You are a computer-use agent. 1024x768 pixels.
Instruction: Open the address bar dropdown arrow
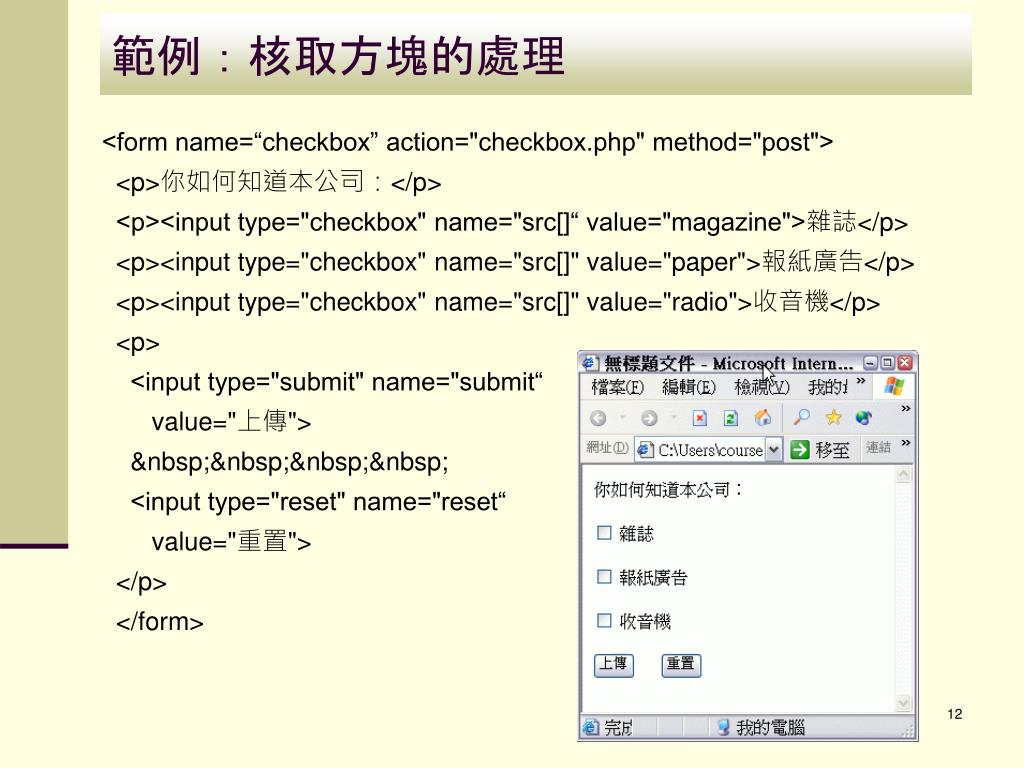click(x=773, y=449)
